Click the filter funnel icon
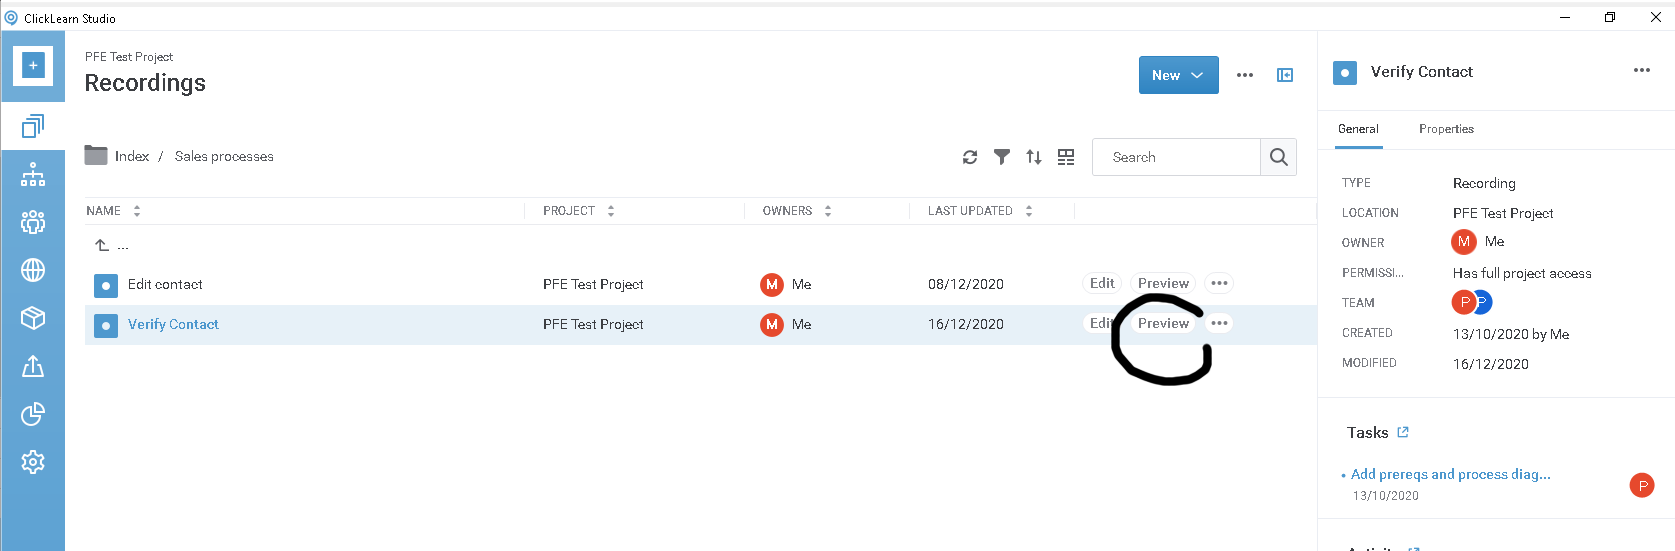 point(1002,157)
